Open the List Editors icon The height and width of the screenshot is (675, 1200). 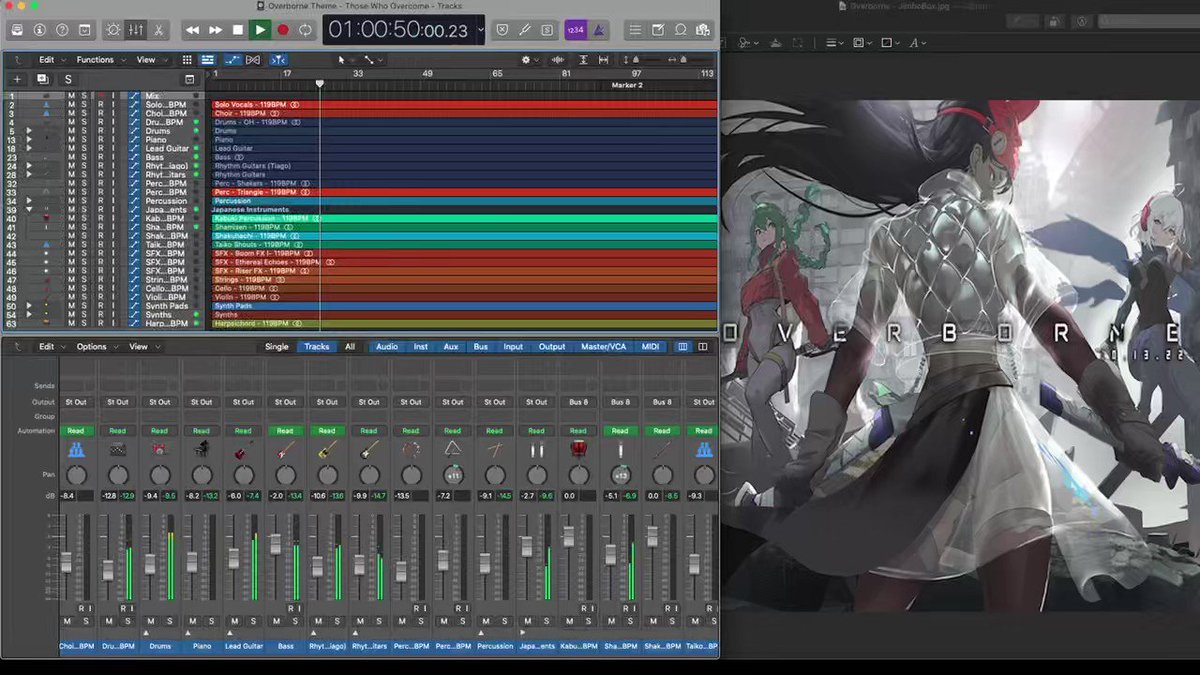click(x=635, y=30)
